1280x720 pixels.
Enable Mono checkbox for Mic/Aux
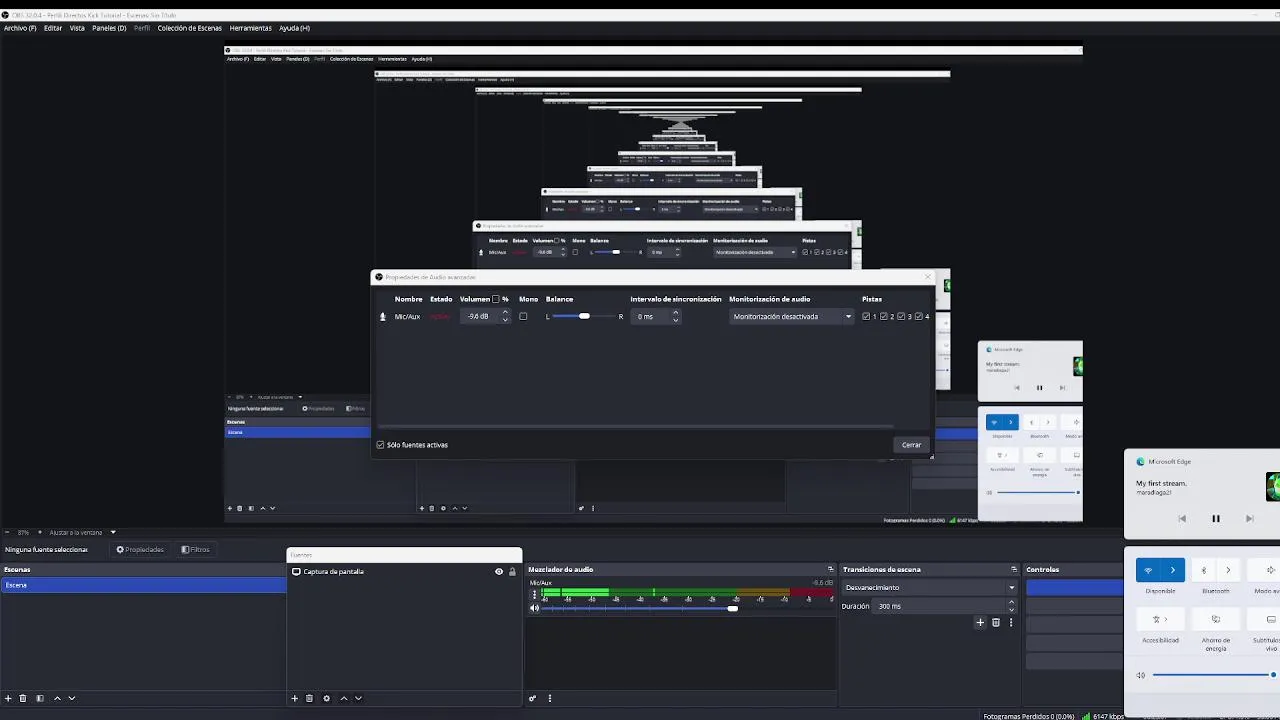click(523, 316)
